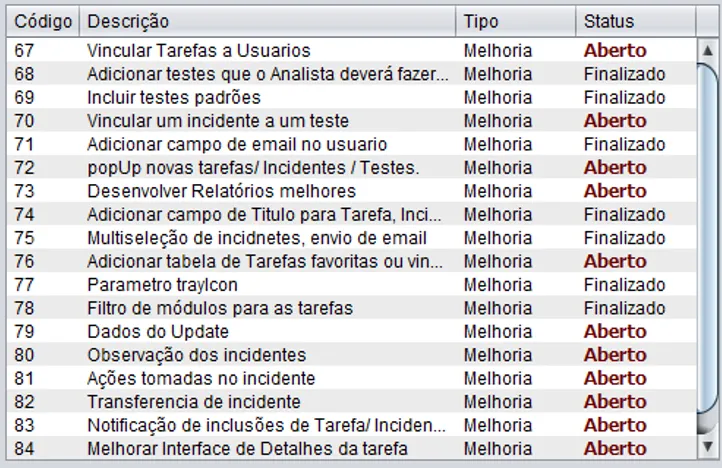Select 'Ações tomadas no incidente' row
This screenshot has height=468, width=722.
click(200, 378)
